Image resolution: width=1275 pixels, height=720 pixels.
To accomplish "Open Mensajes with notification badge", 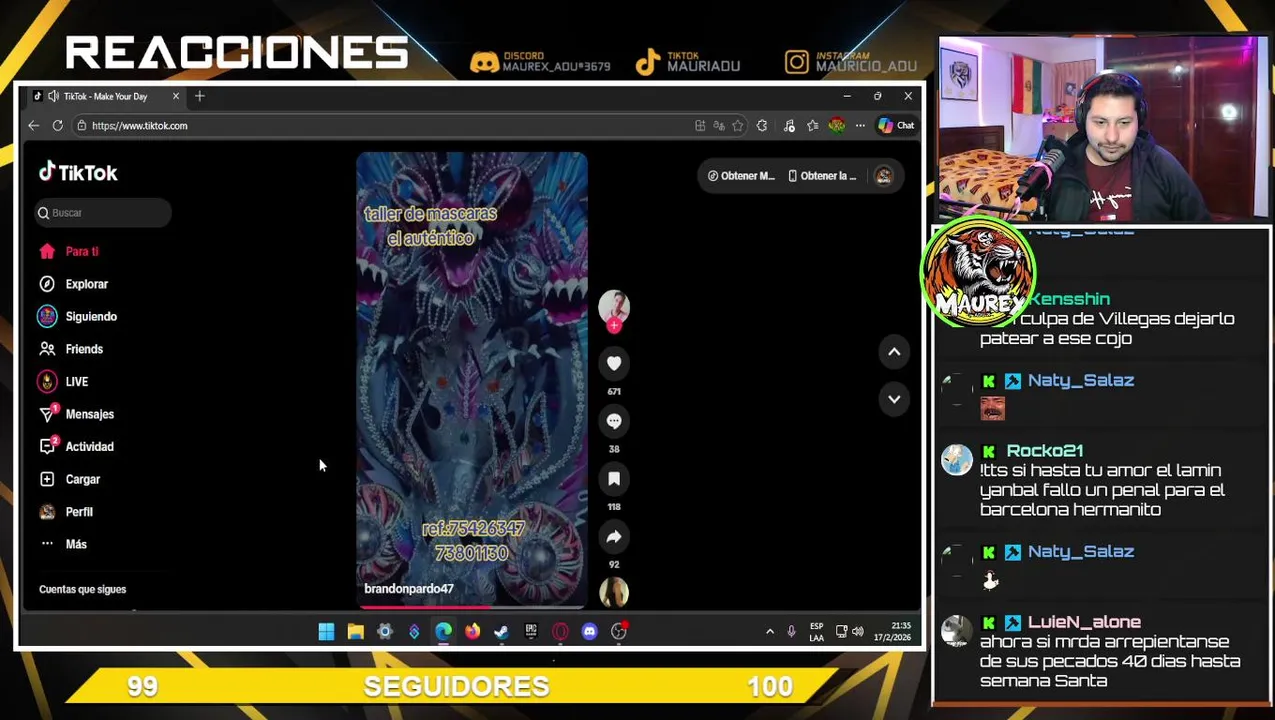I will [x=76, y=414].
